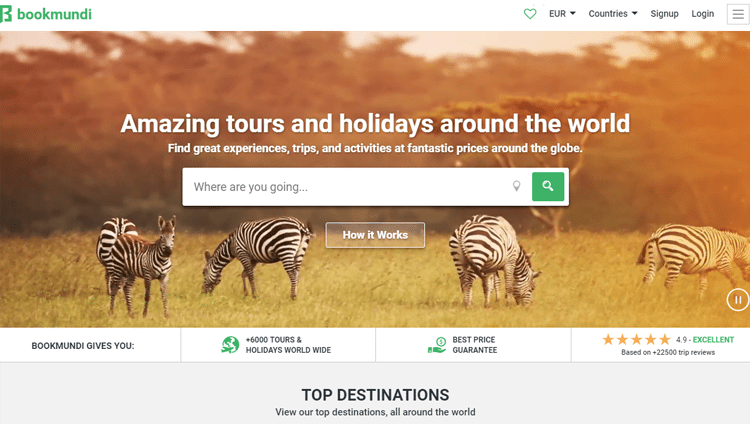Viewport: 750px width, 424px height.
Task: Click the five-star rating icons
Action: click(x=636, y=339)
